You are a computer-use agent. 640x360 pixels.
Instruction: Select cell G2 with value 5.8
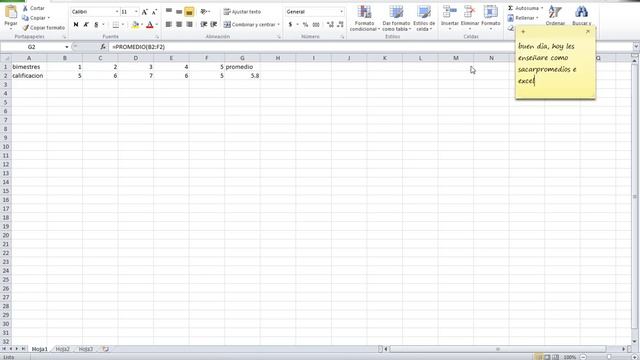tap(242, 76)
